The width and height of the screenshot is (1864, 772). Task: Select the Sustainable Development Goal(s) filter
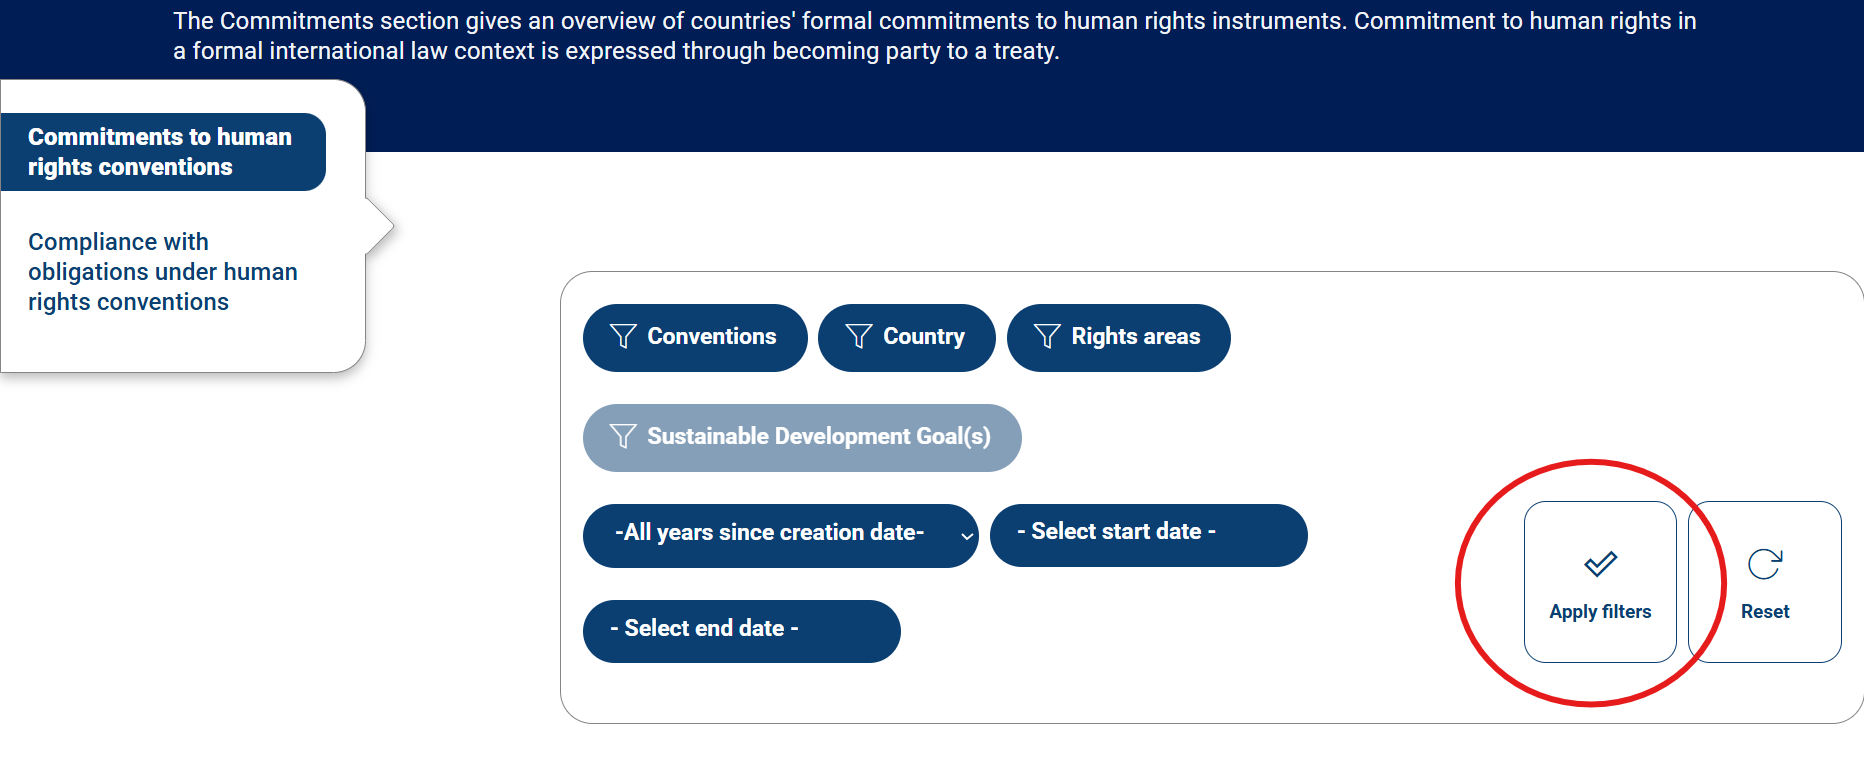[818, 437]
